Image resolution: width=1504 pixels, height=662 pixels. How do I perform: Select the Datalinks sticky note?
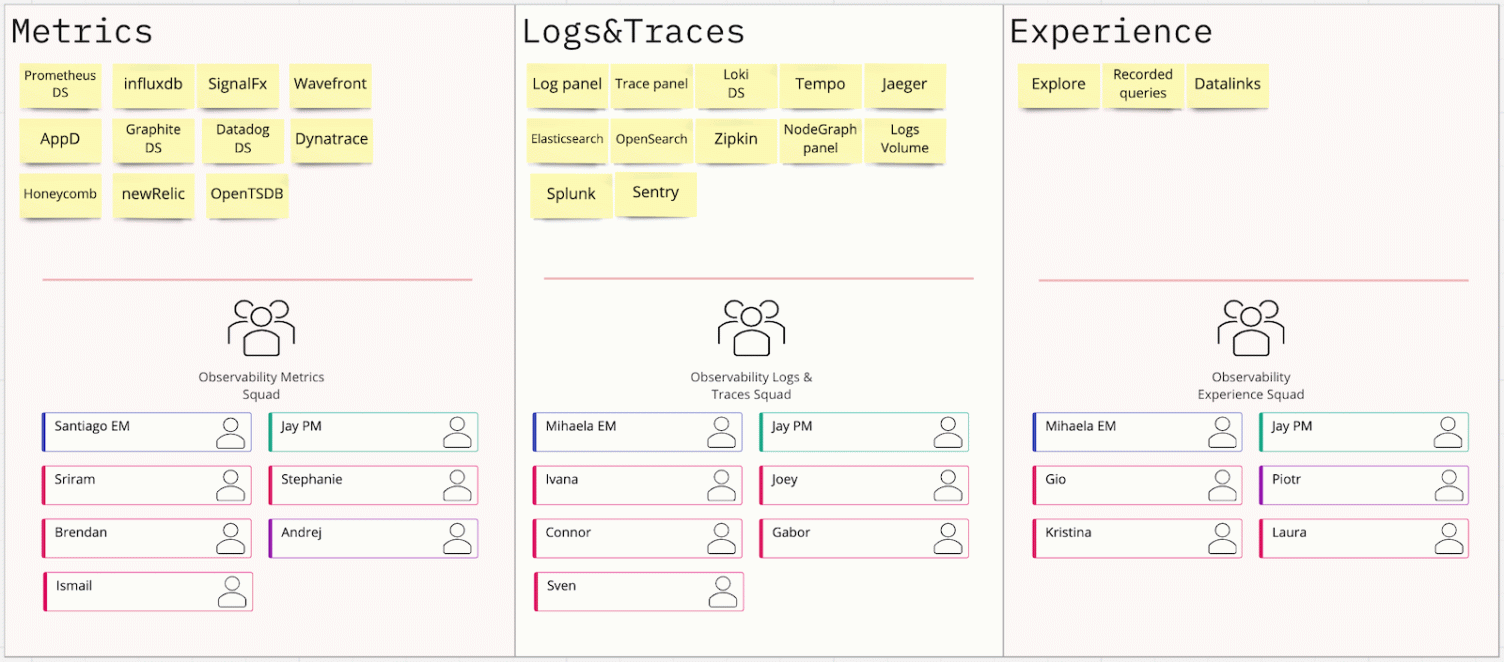(1227, 85)
